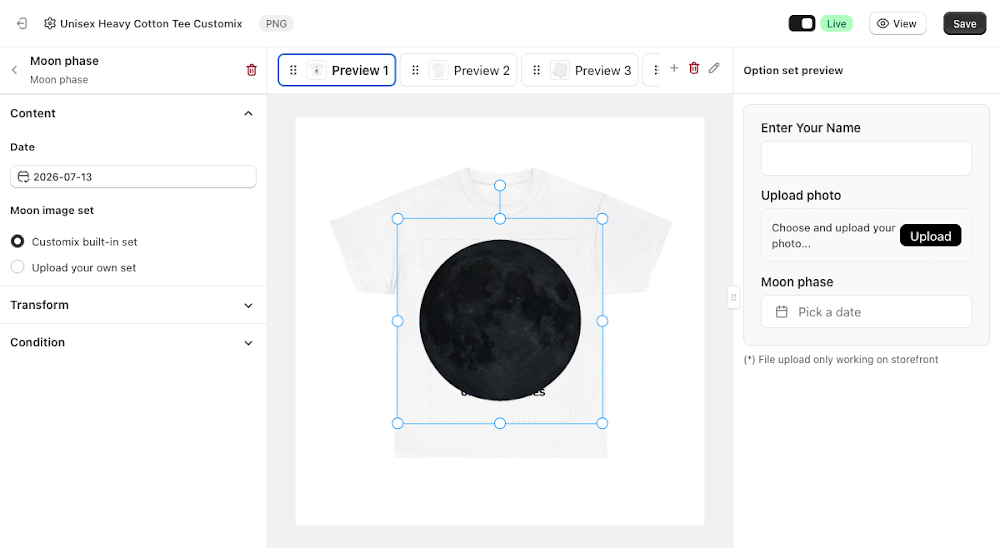Select the moon image on the t-shirt
Image resolution: width=1000 pixels, height=548 pixels.
click(500, 321)
